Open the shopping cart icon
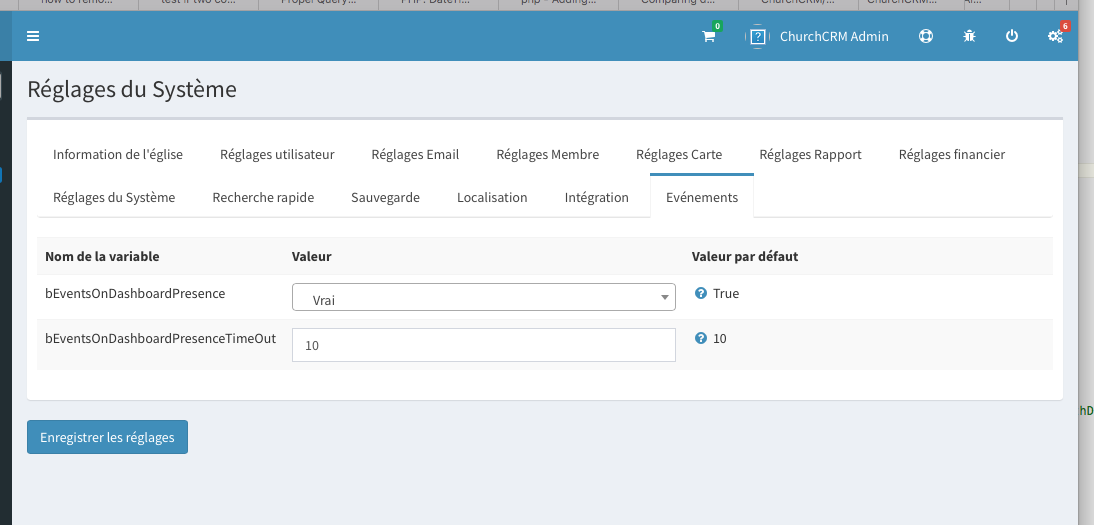1094x525 pixels. (x=709, y=36)
